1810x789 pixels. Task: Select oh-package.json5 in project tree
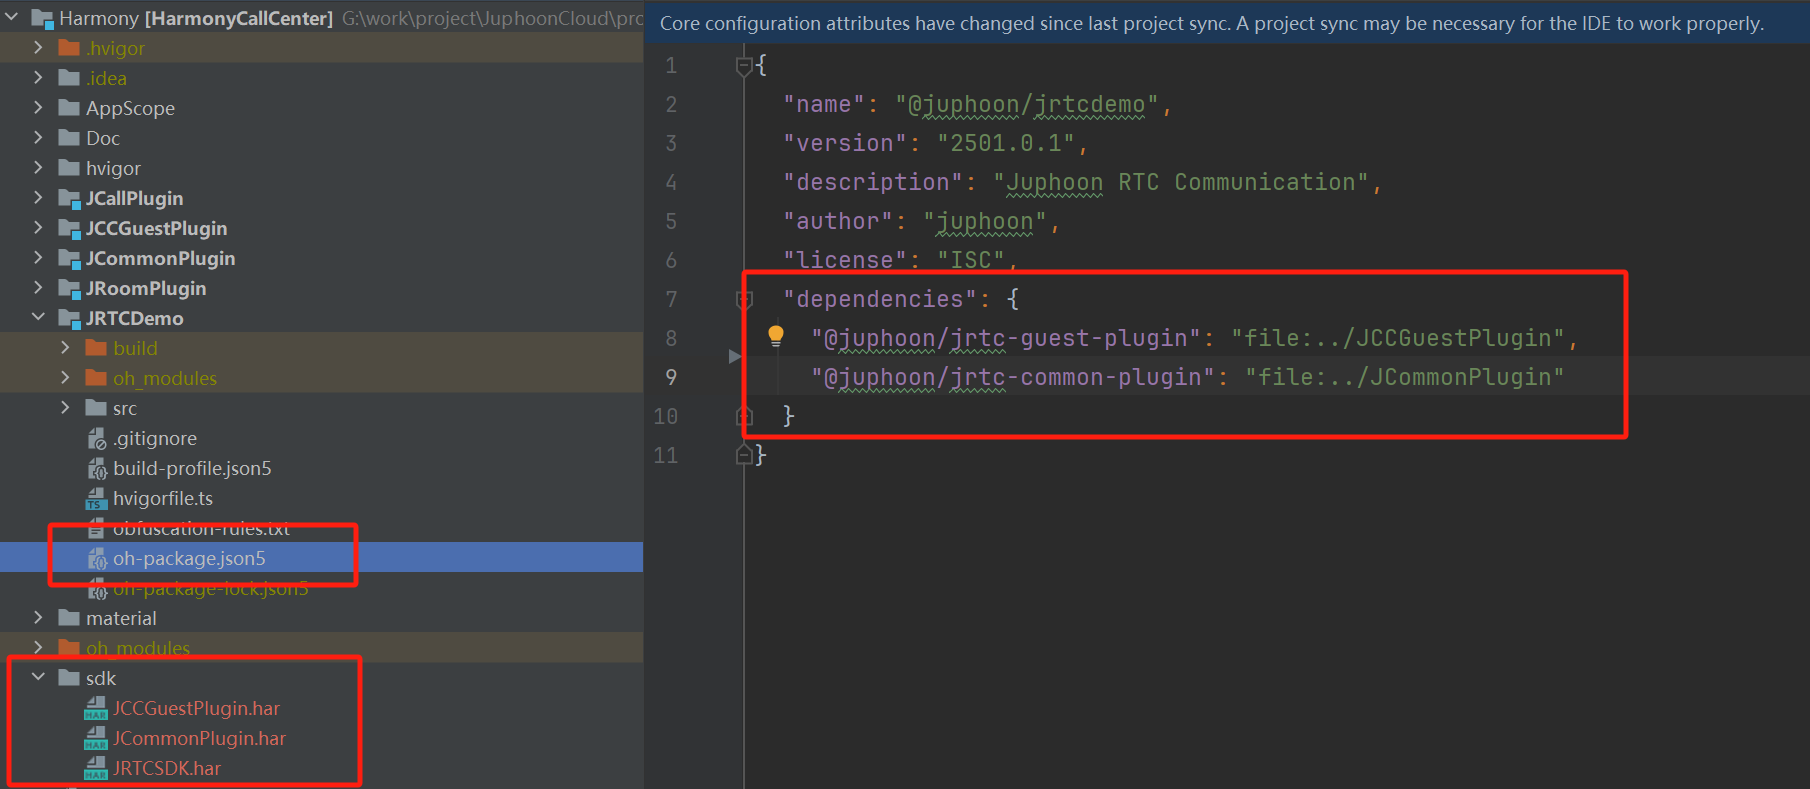pyautogui.click(x=321, y=558)
